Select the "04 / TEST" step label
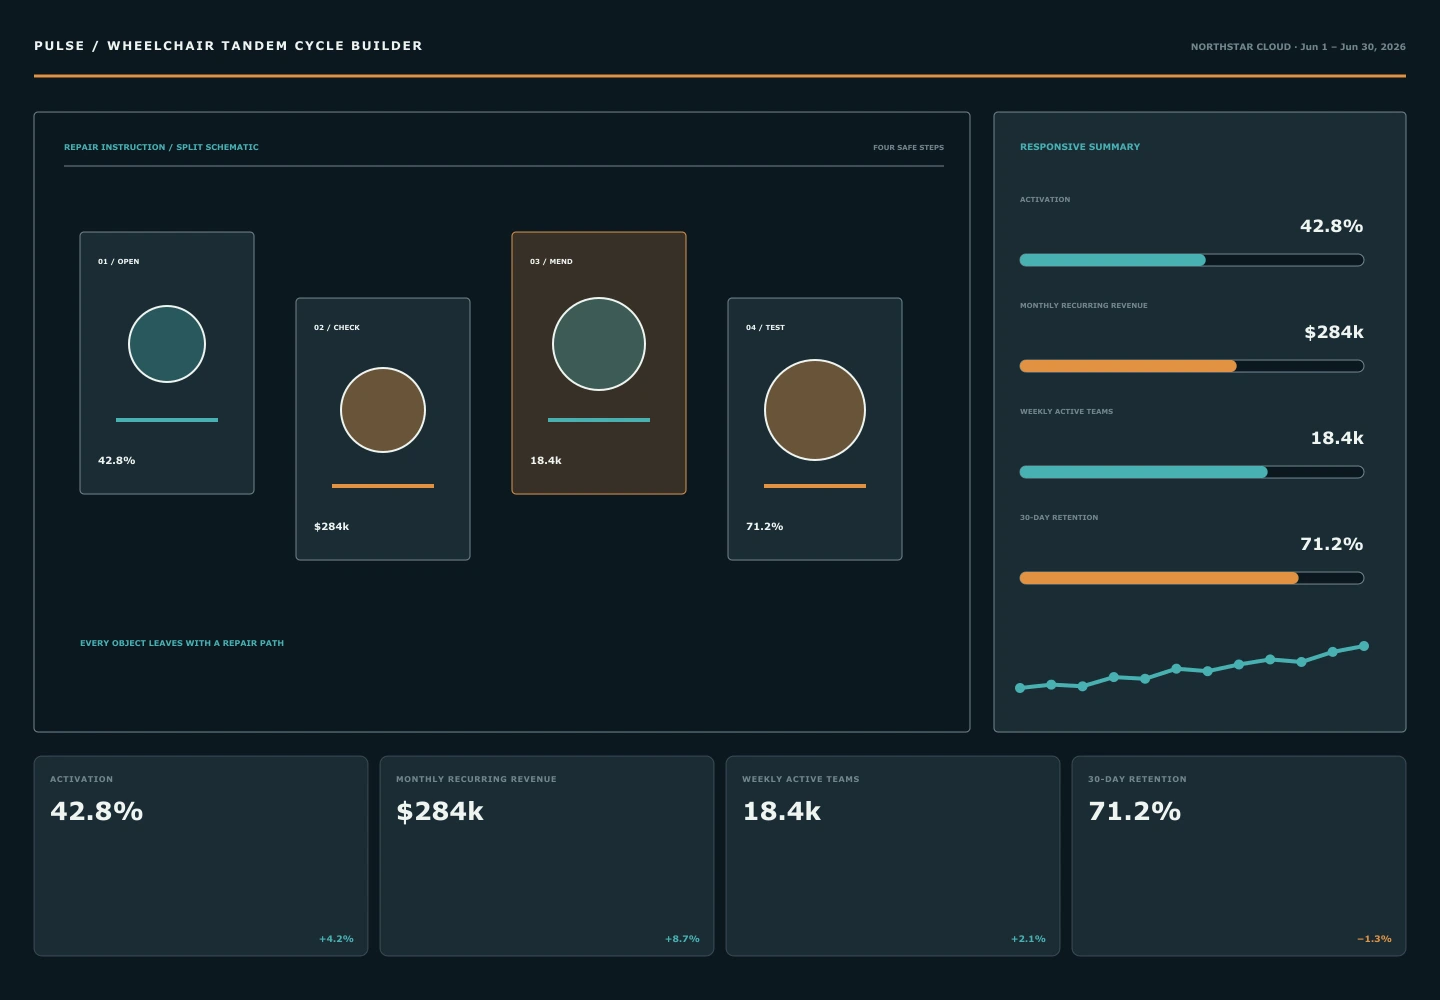 (x=765, y=328)
